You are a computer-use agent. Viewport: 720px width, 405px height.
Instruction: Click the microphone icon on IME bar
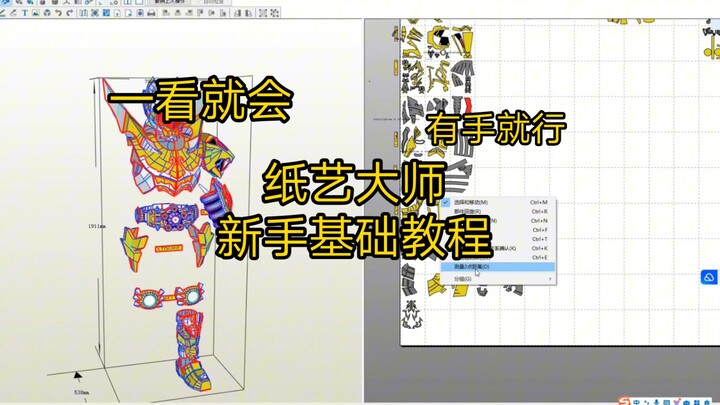(x=657, y=402)
